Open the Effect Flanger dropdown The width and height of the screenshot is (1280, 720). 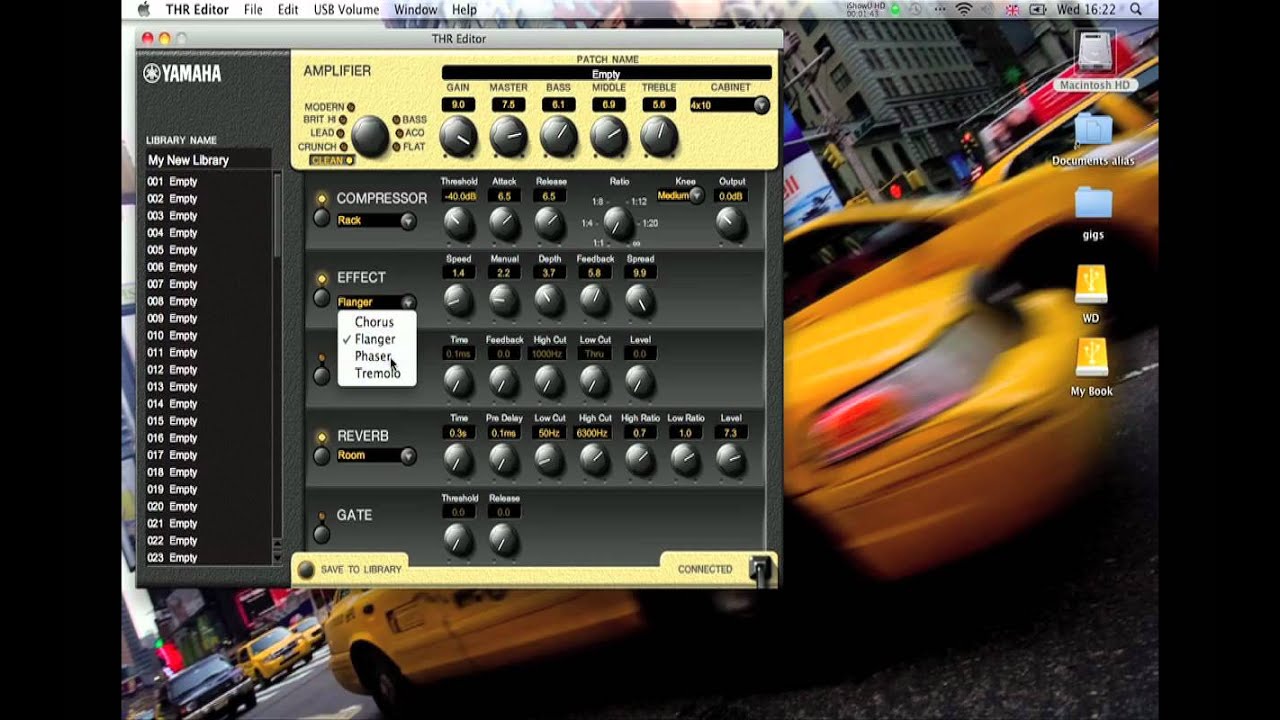tap(376, 301)
